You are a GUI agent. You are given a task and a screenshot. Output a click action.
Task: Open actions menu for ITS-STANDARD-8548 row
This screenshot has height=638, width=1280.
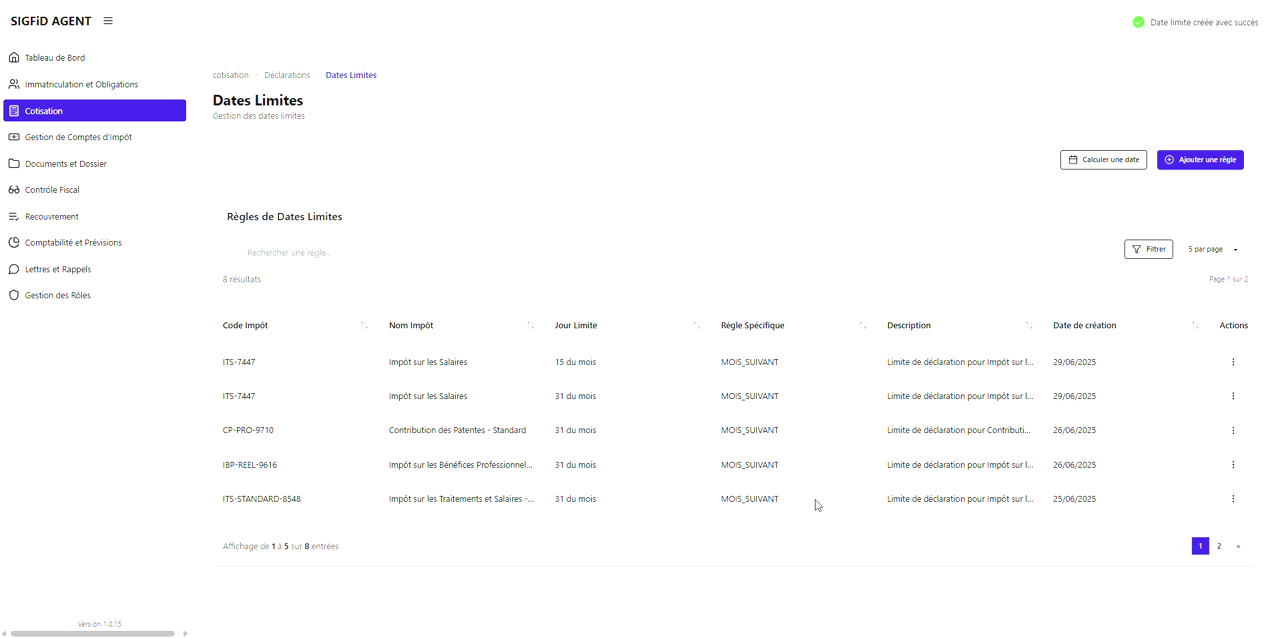(1233, 499)
